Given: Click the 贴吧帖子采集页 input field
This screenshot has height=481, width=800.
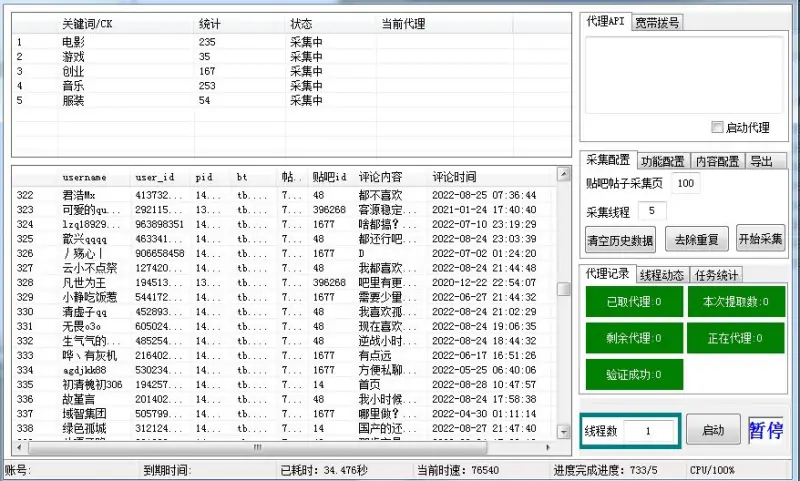Looking at the screenshot, I should [686, 184].
